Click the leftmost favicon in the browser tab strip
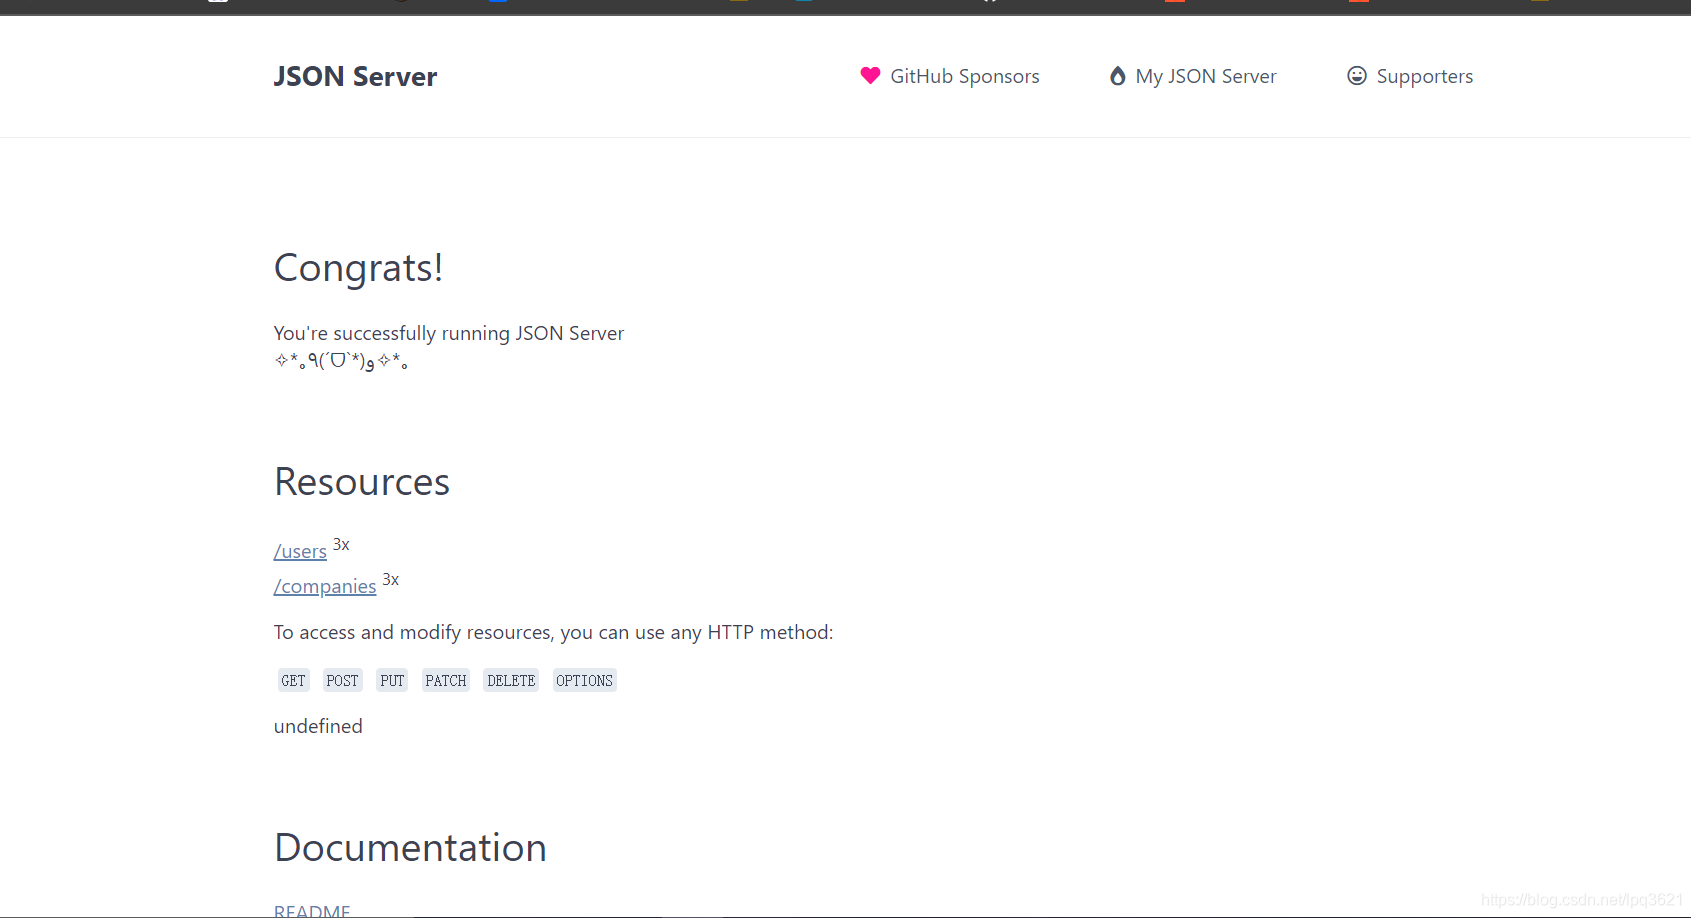The image size is (1691, 918). coord(217,2)
